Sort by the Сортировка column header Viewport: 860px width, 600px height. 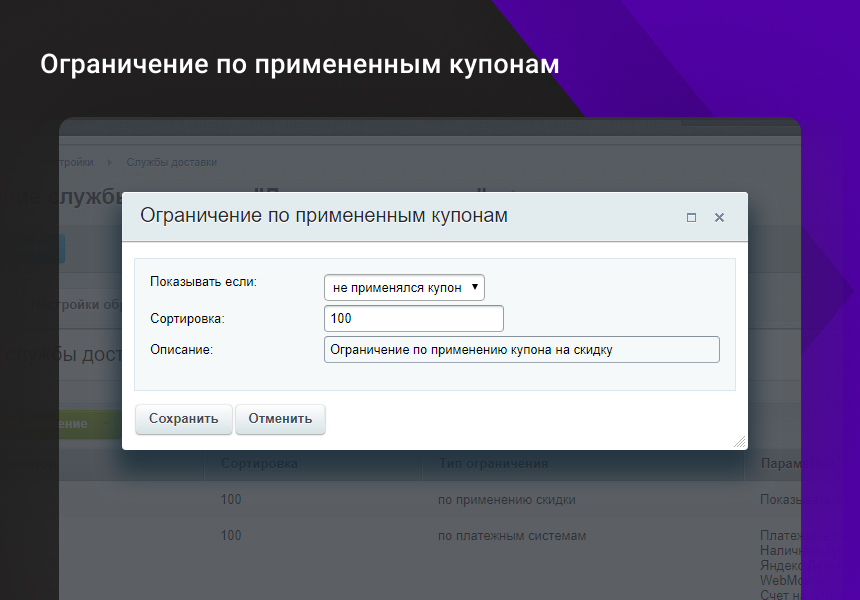259,464
